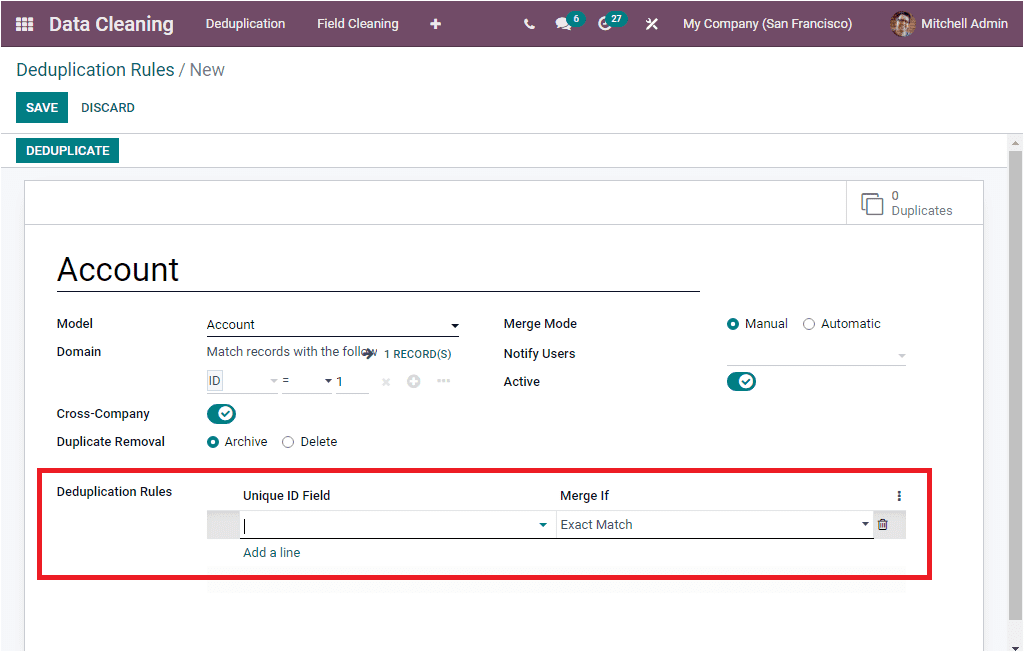Go back to Deduplication Rules breadcrumb
The image size is (1024, 652).
tap(95, 70)
